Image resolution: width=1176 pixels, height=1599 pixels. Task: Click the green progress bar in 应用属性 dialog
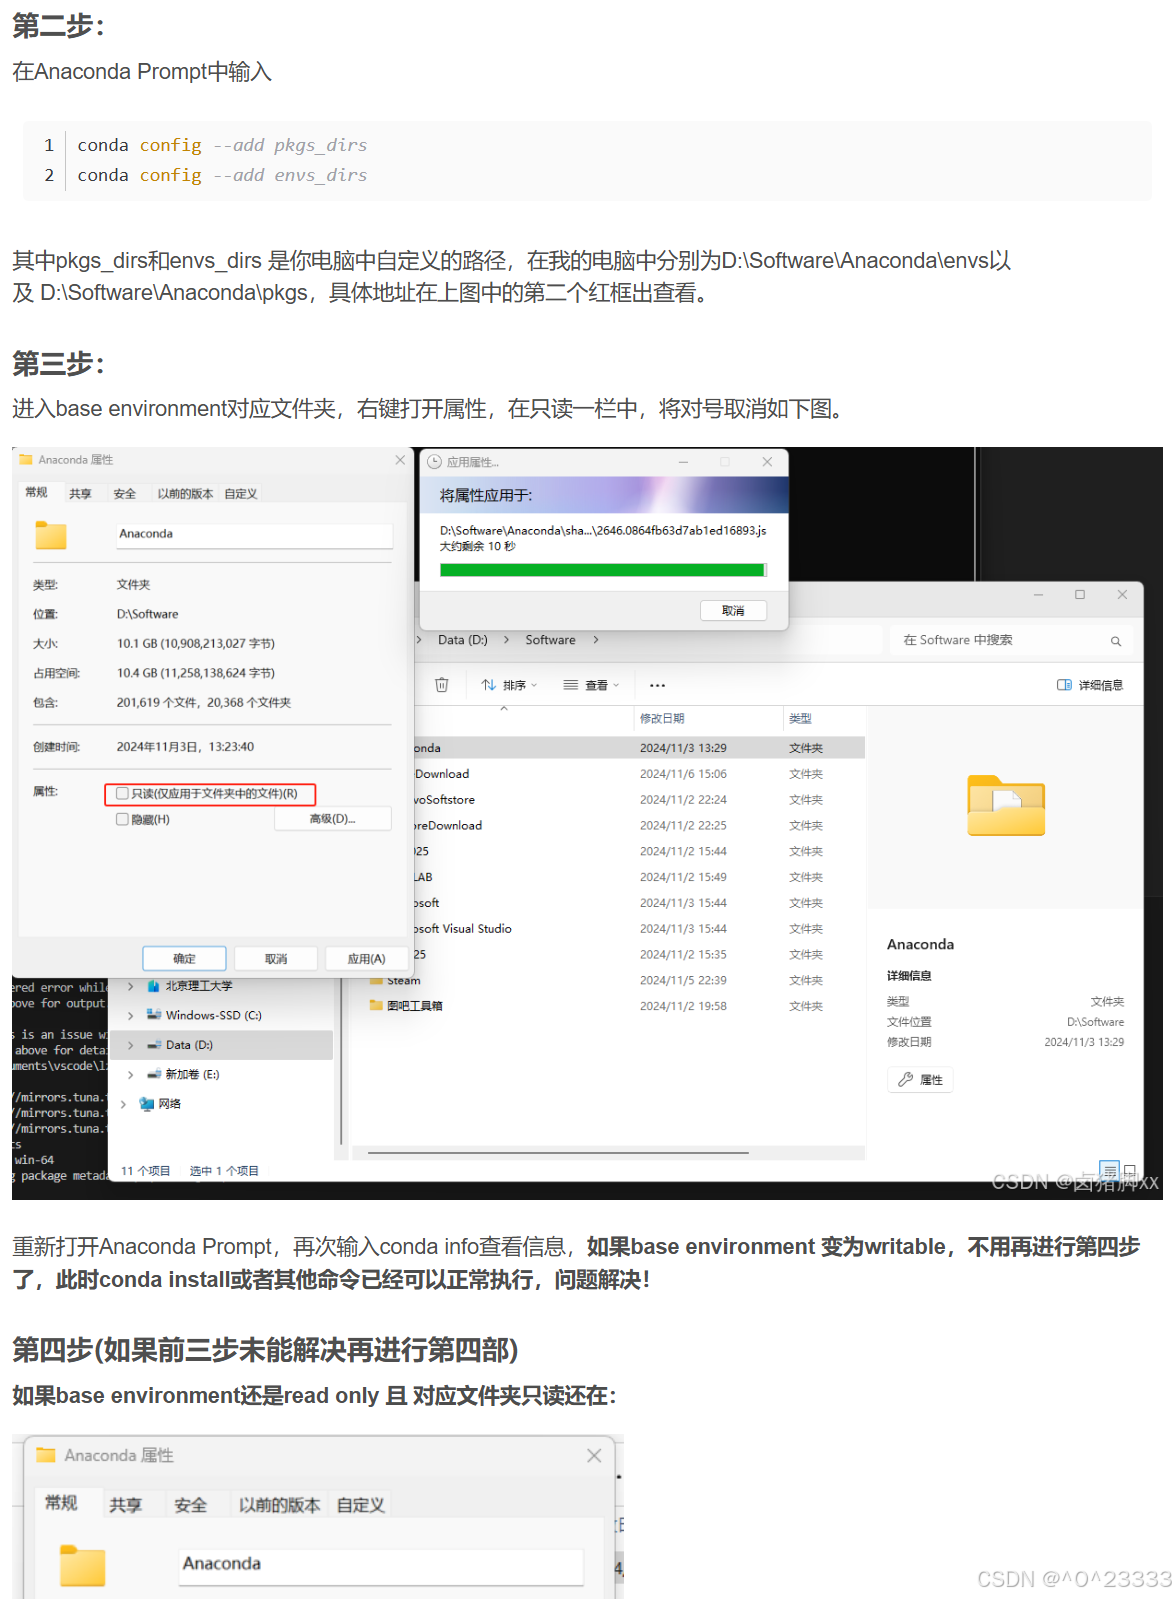pyautogui.click(x=603, y=570)
